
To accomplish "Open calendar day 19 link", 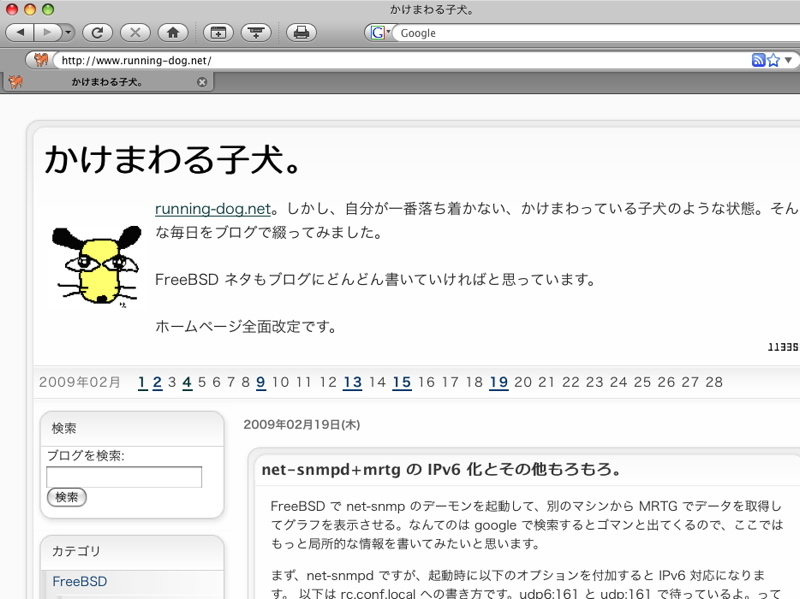I will click(499, 382).
